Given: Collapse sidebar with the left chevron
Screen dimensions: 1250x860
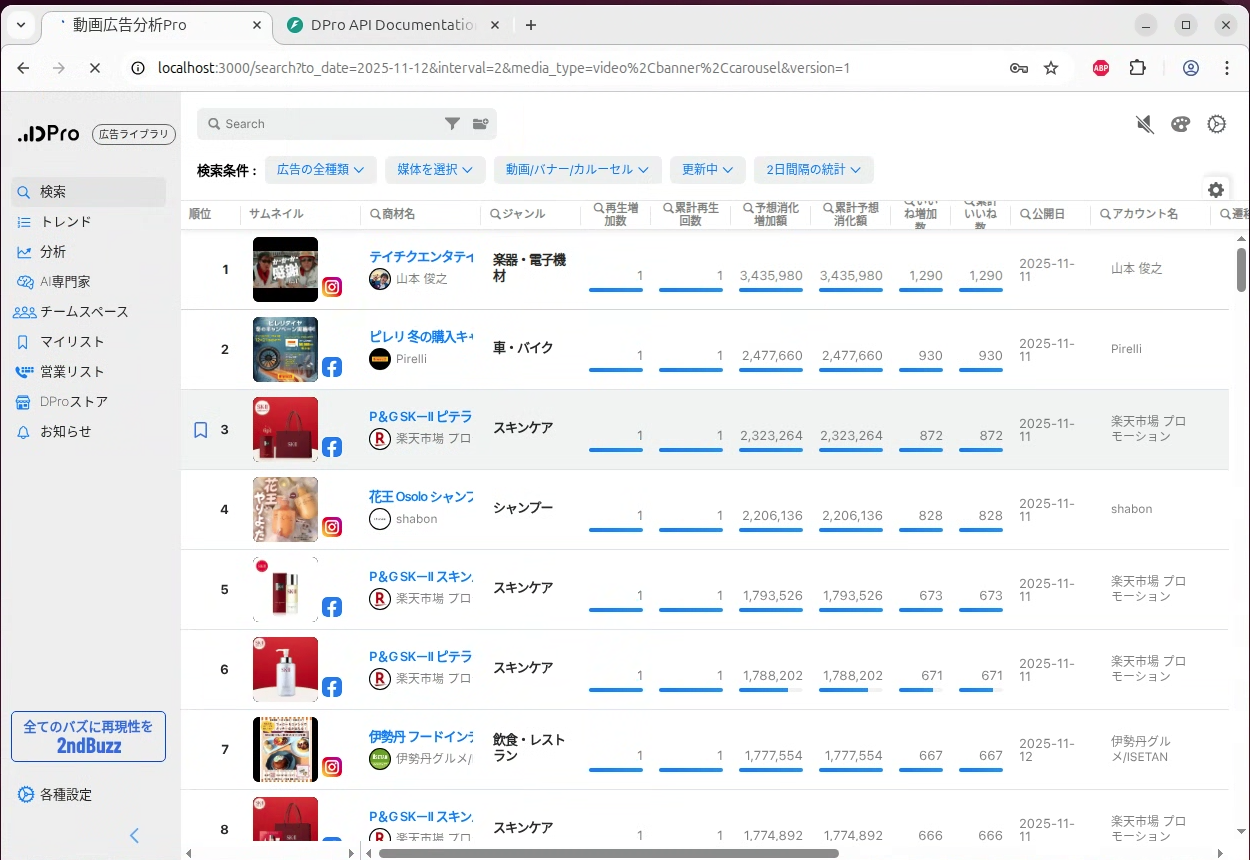Looking at the screenshot, I should point(135,835).
